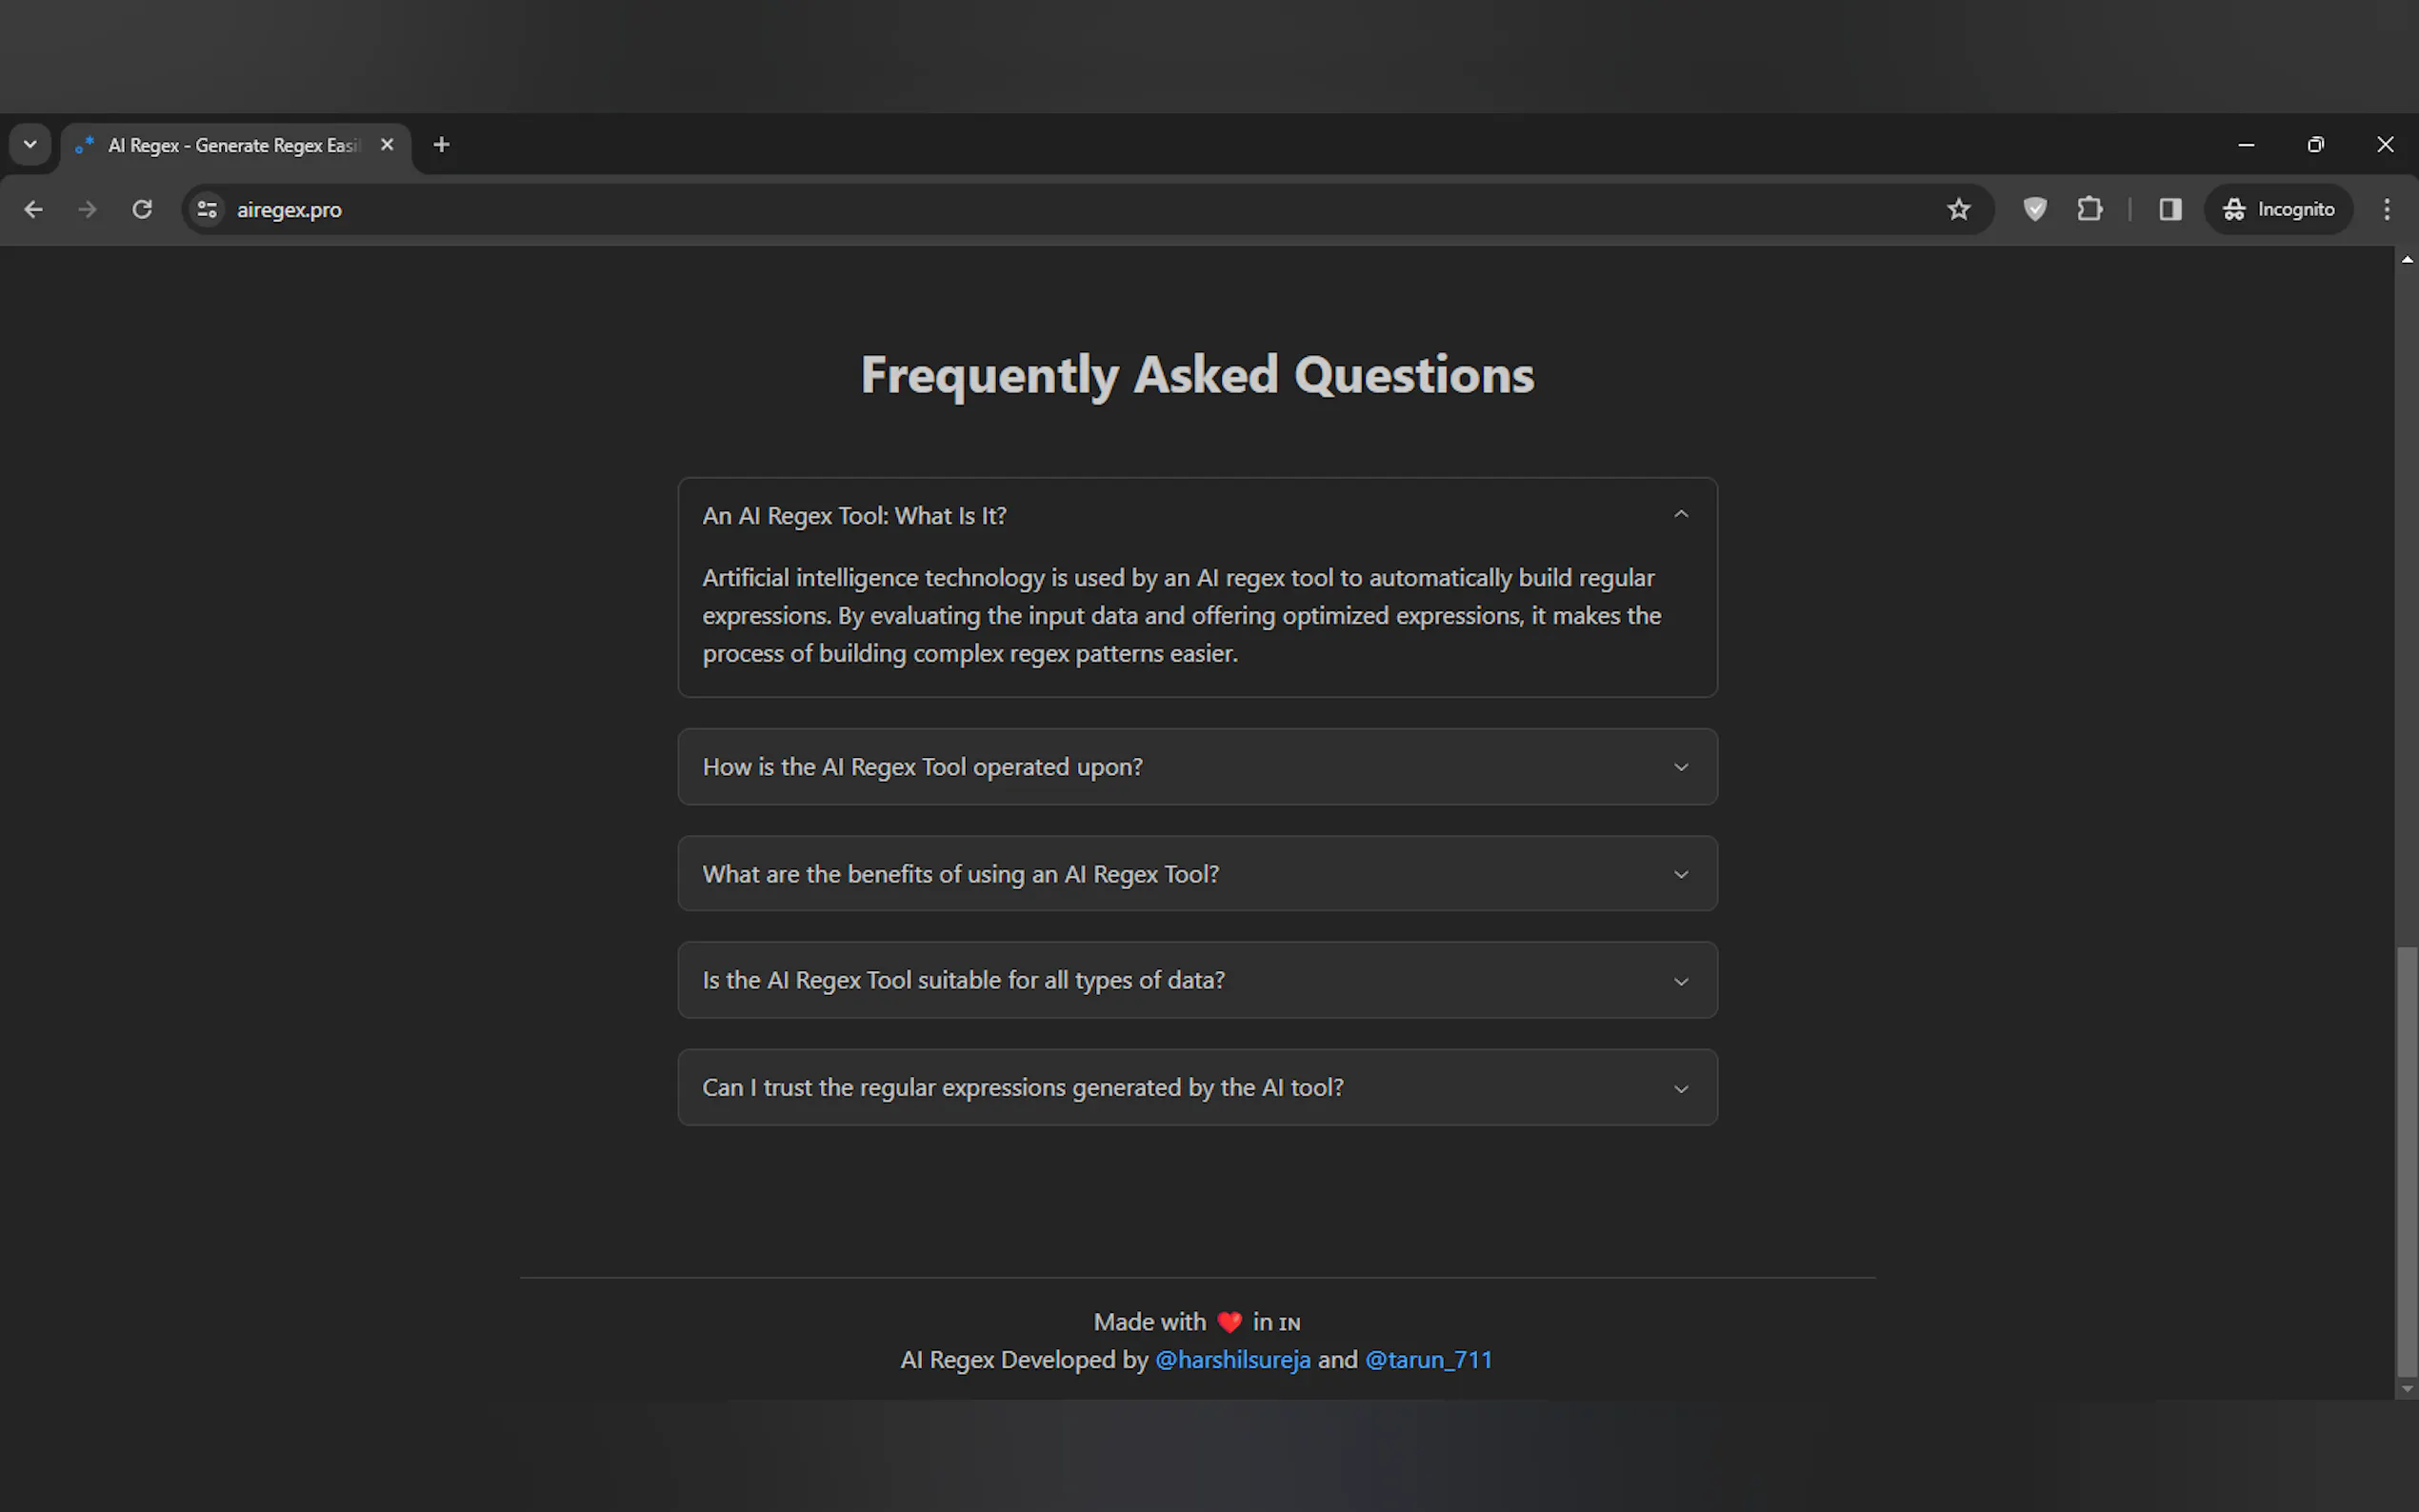Toggle the browser side panel icon
This screenshot has height=1512, width=2419.
tap(2169, 209)
